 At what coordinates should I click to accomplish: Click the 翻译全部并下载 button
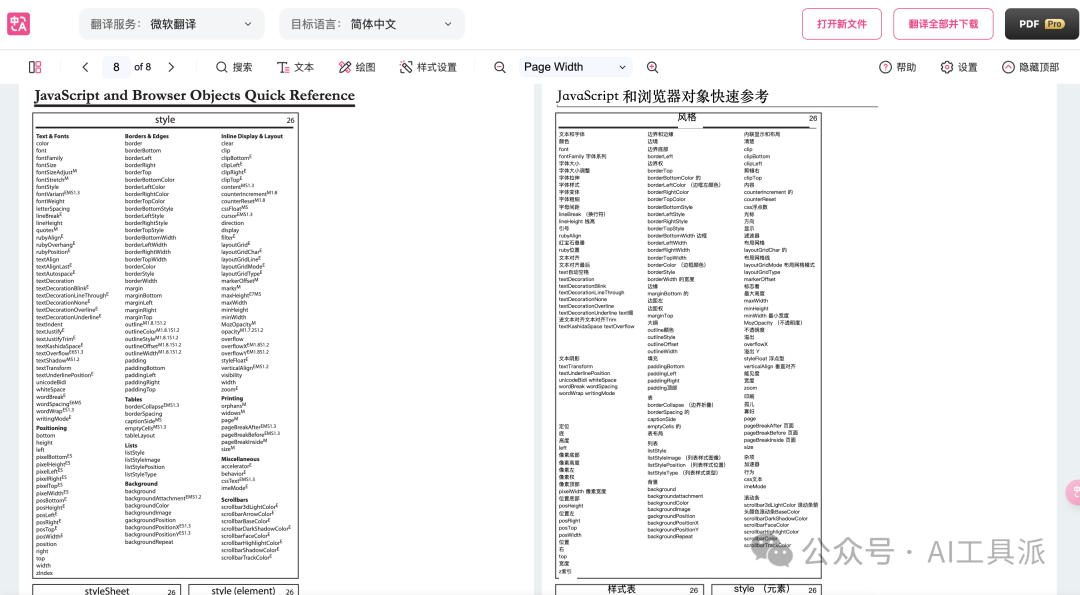[943, 24]
